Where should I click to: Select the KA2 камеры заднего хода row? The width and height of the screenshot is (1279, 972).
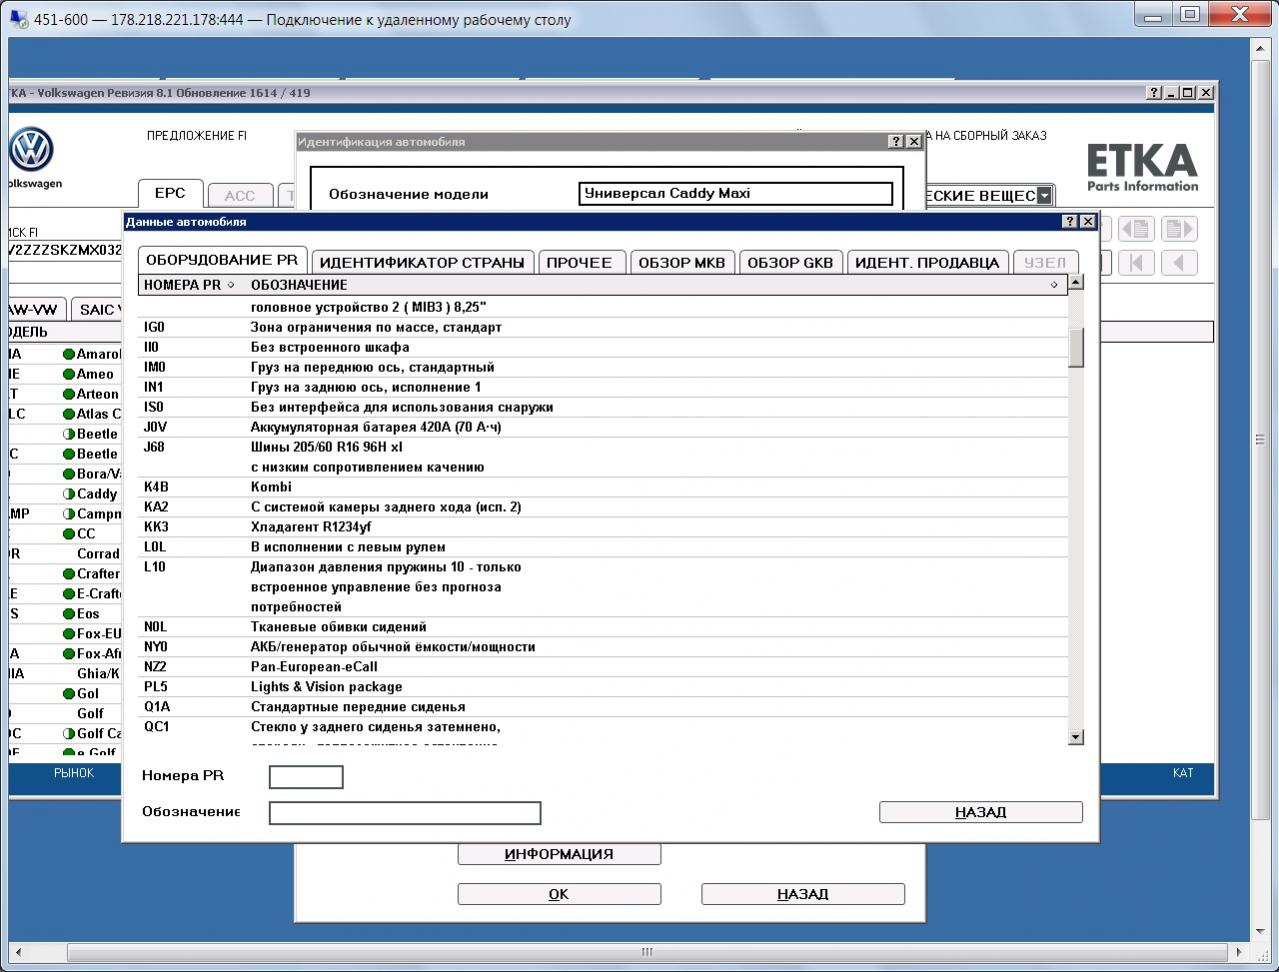click(603, 507)
